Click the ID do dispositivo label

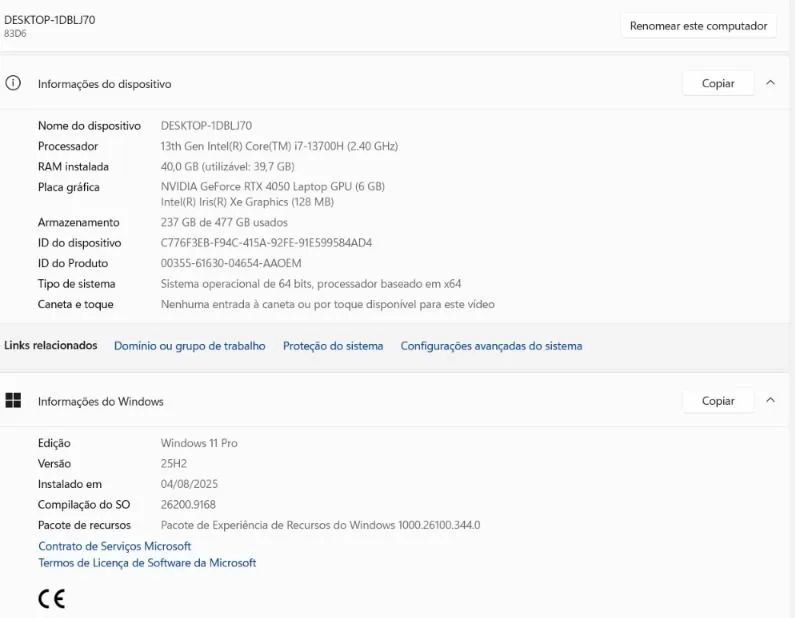[x=80, y=243]
